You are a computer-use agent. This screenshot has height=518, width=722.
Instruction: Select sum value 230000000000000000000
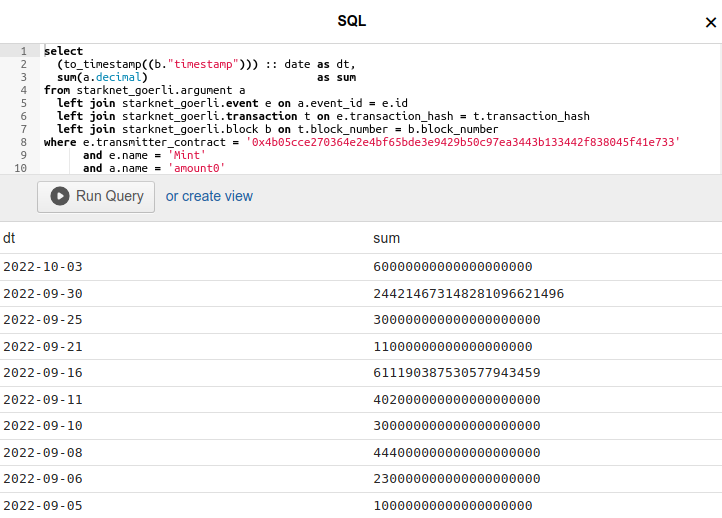[x=456, y=478]
